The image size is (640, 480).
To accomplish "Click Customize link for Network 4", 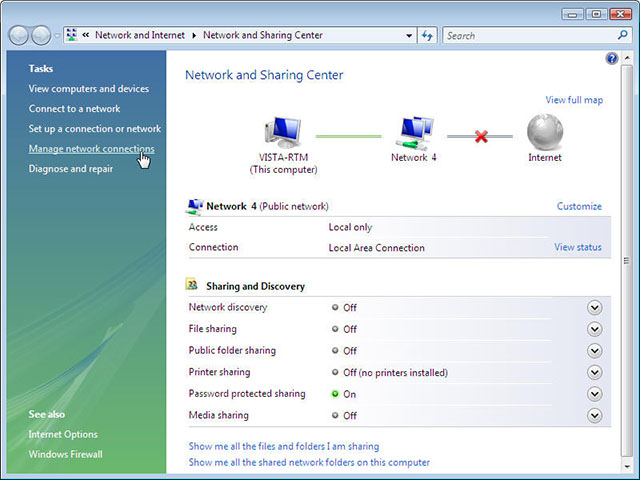I will 579,207.
